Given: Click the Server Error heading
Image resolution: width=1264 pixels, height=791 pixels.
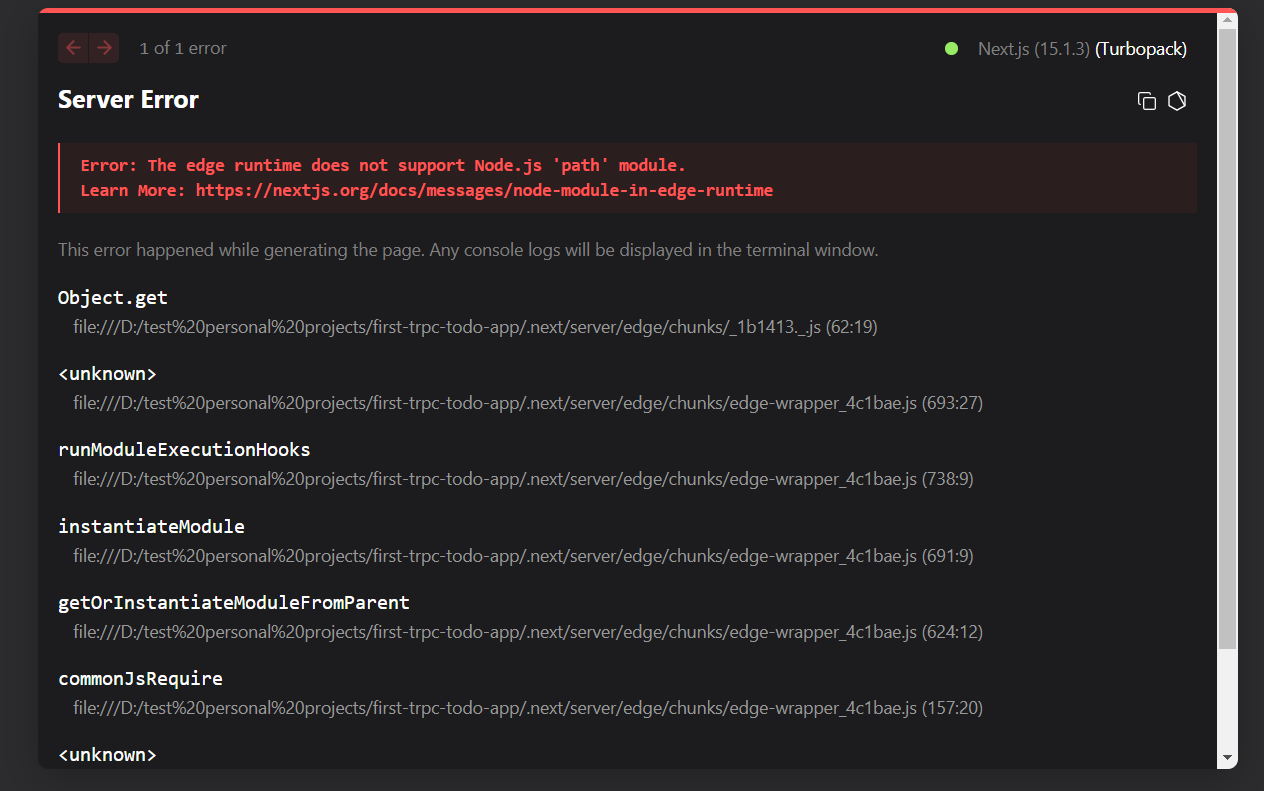Looking at the screenshot, I should coord(128,99).
